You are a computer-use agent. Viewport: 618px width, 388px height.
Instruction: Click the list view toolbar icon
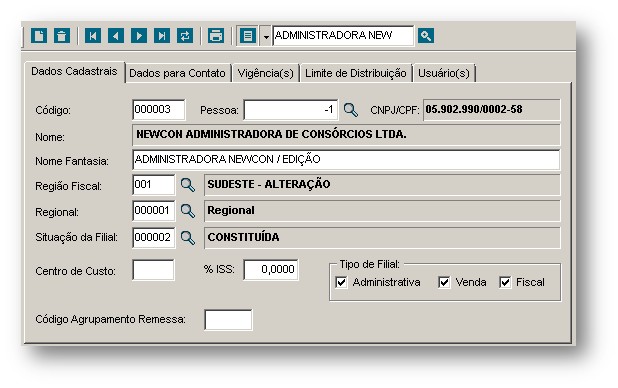[x=248, y=36]
